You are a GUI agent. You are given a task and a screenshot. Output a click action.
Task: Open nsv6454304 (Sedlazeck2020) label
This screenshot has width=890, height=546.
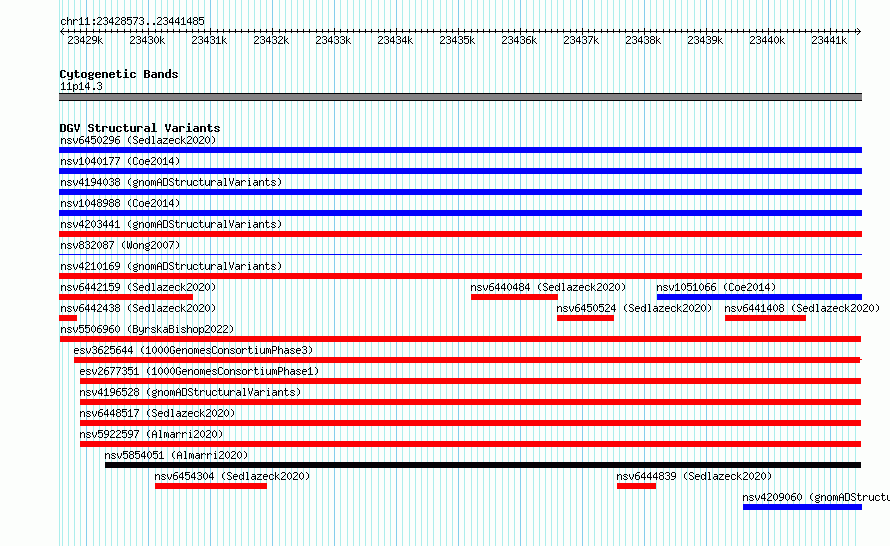coord(232,476)
